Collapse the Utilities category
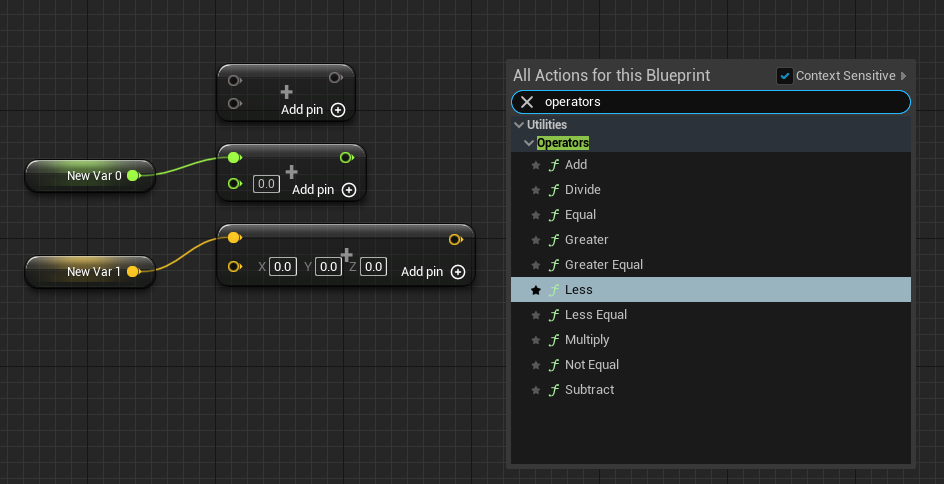This screenshot has width=944, height=484. pos(519,125)
